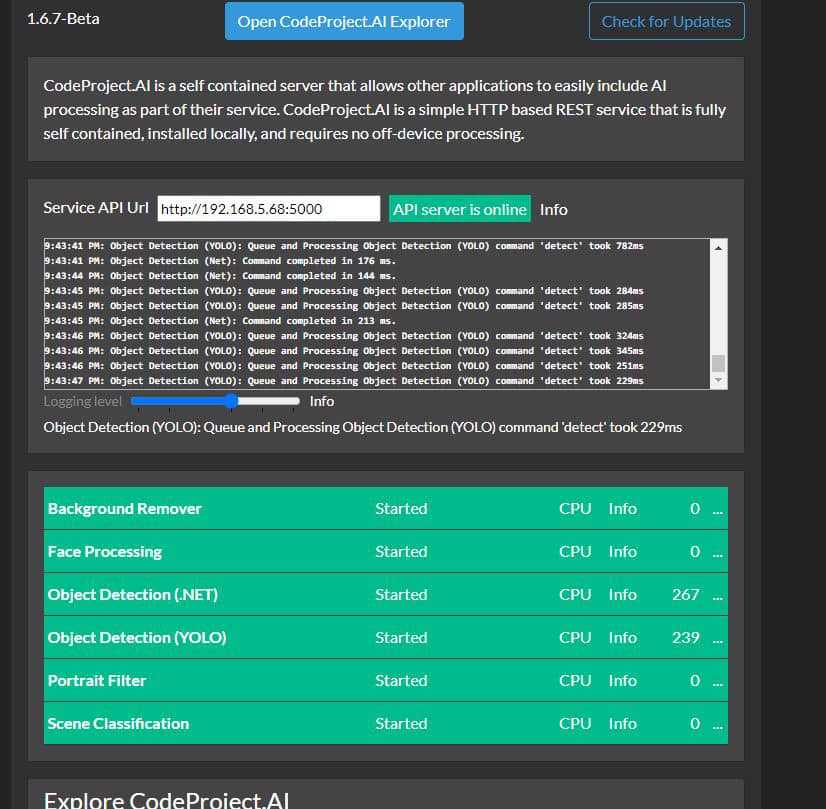Screen dimensions: 826x809
Task: Click CPU label in Portrait Filter row
Action: click(575, 681)
